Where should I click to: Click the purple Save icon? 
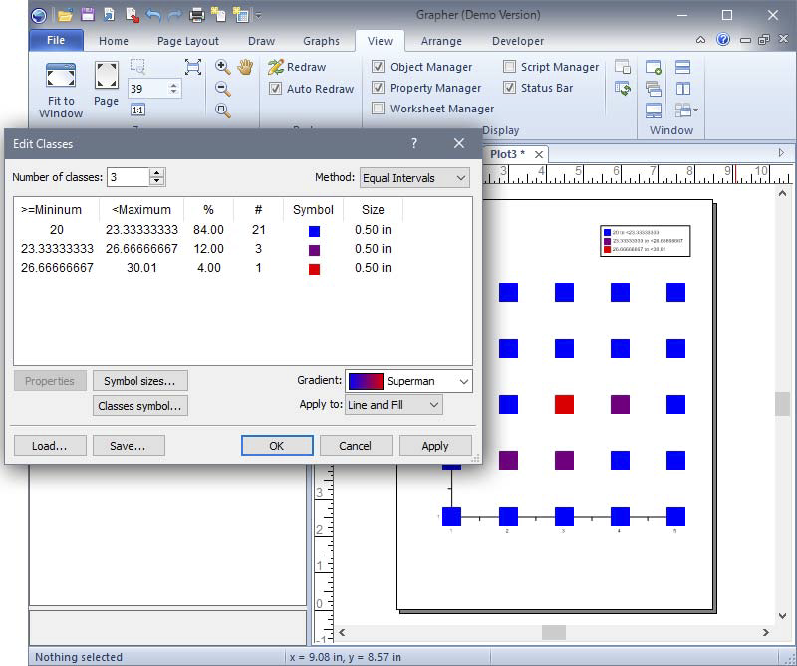click(x=87, y=15)
